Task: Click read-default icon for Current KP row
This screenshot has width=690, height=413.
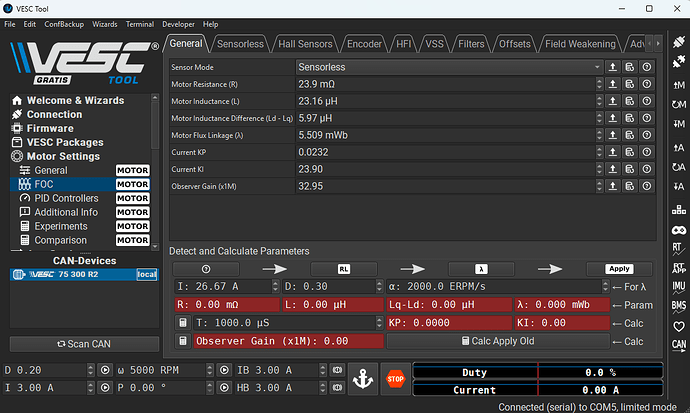Action: (x=630, y=152)
